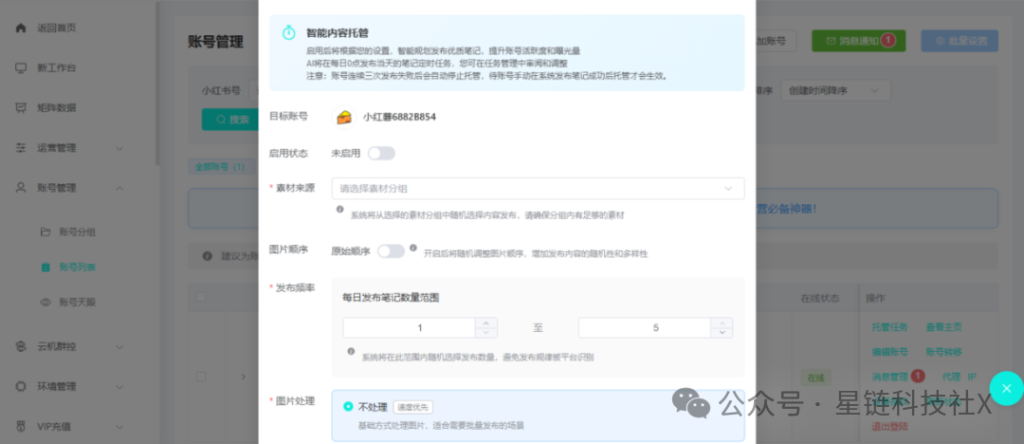
Task: Click the teal round close button
Action: click(1006, 388)
